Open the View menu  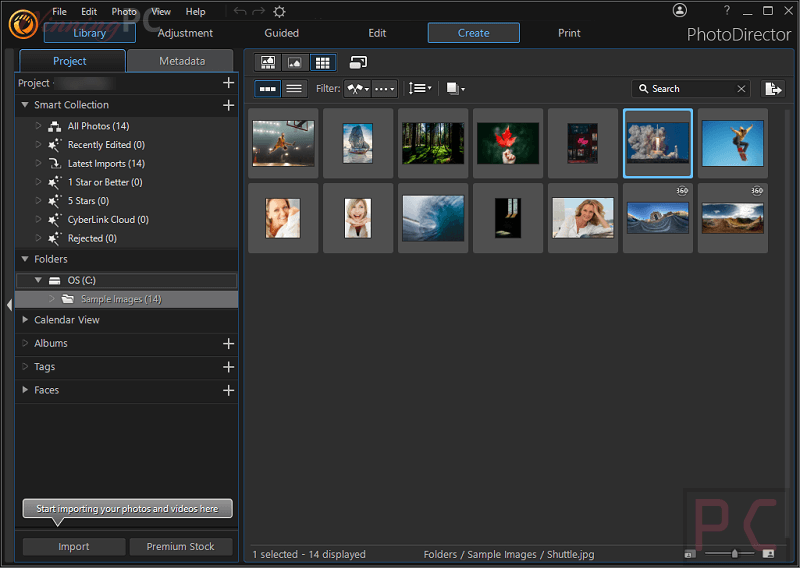pos(161,11)
